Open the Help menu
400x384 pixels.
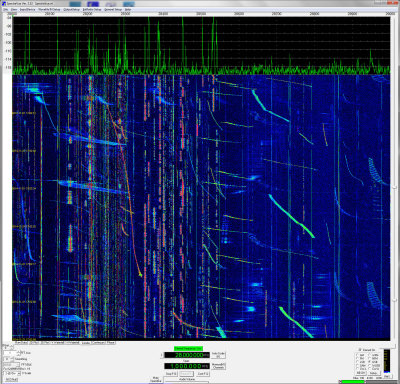(x=128, y=10)
